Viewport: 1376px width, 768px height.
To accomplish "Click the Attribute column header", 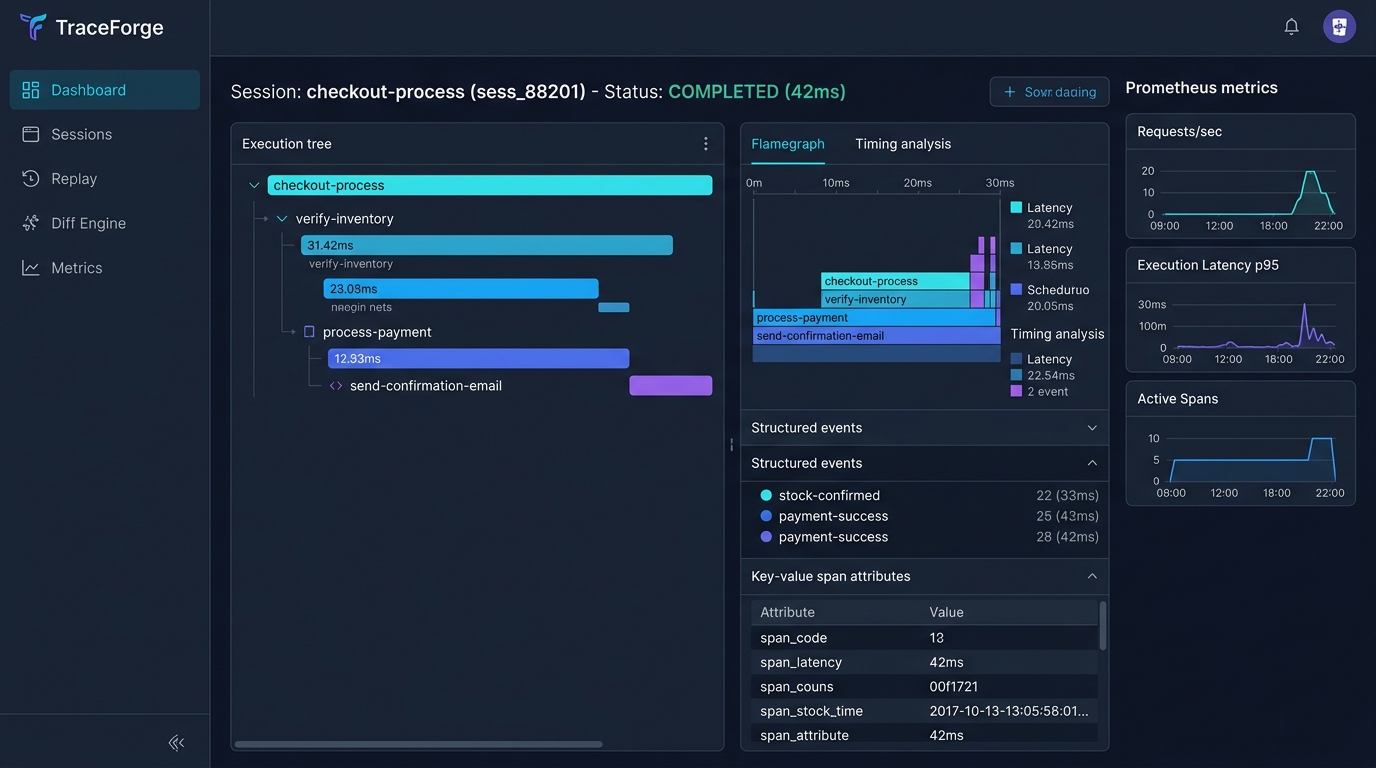I will [787, 612].
